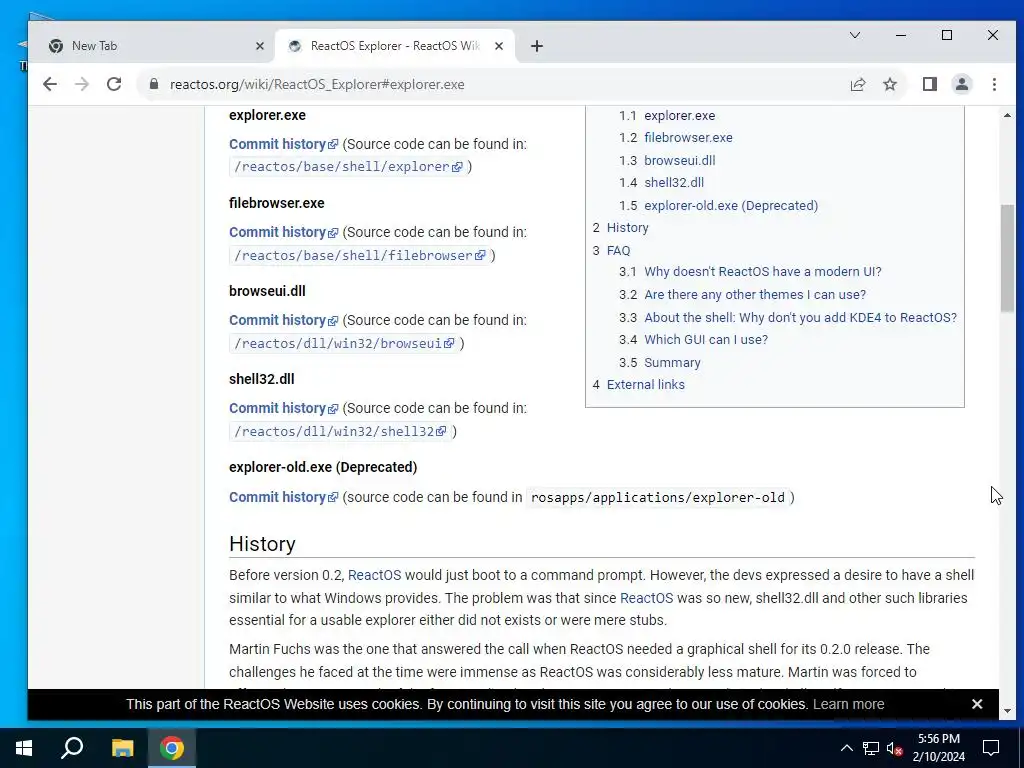The image size is (1024, 768).
Task: Open Chrome three-dot menu
Action: pos(994,84)
